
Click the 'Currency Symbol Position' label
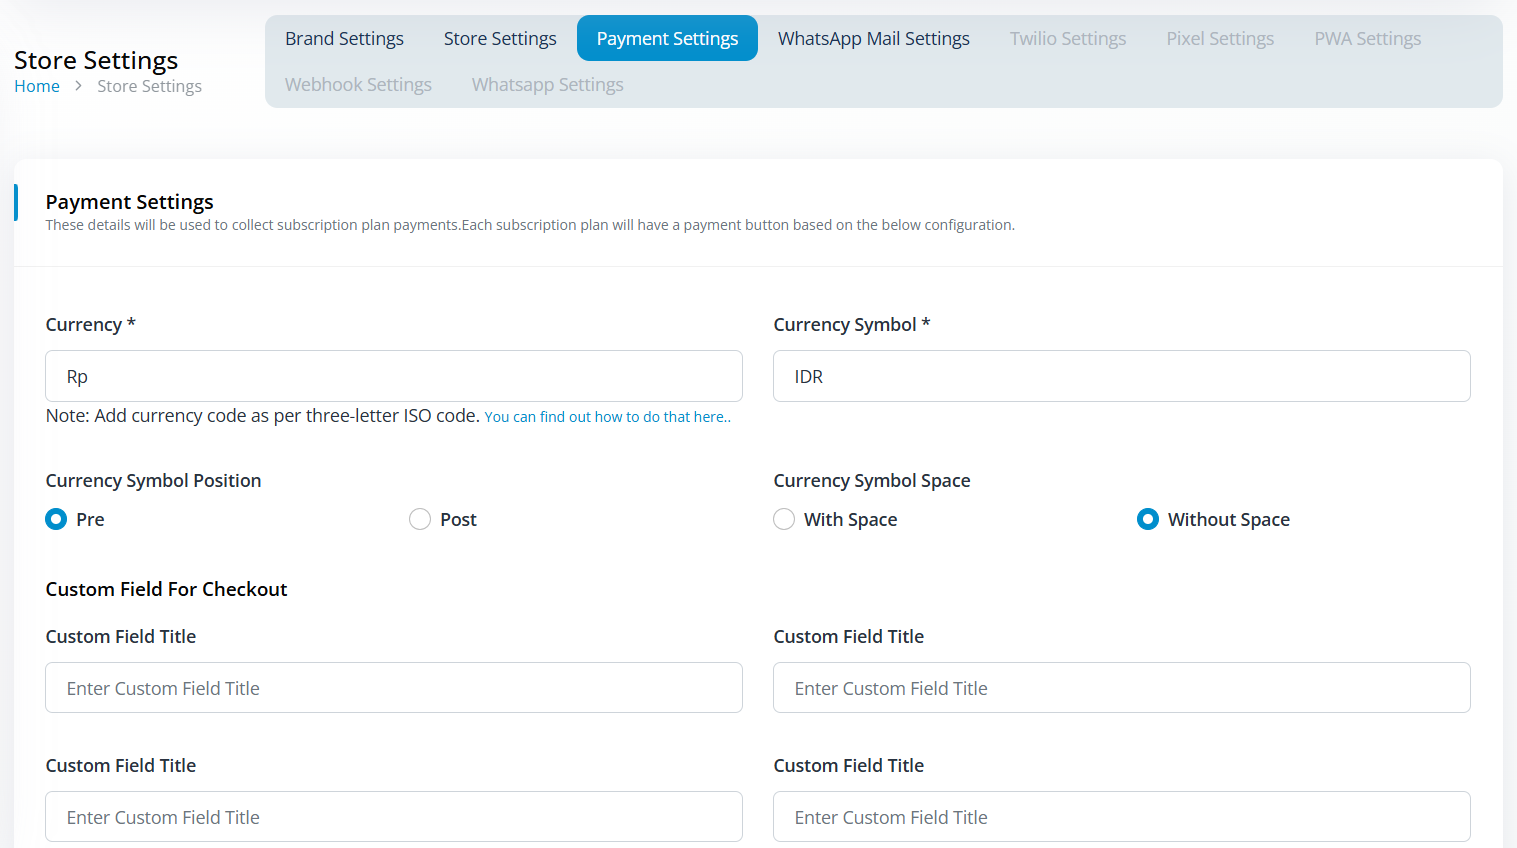coord(153,480)
